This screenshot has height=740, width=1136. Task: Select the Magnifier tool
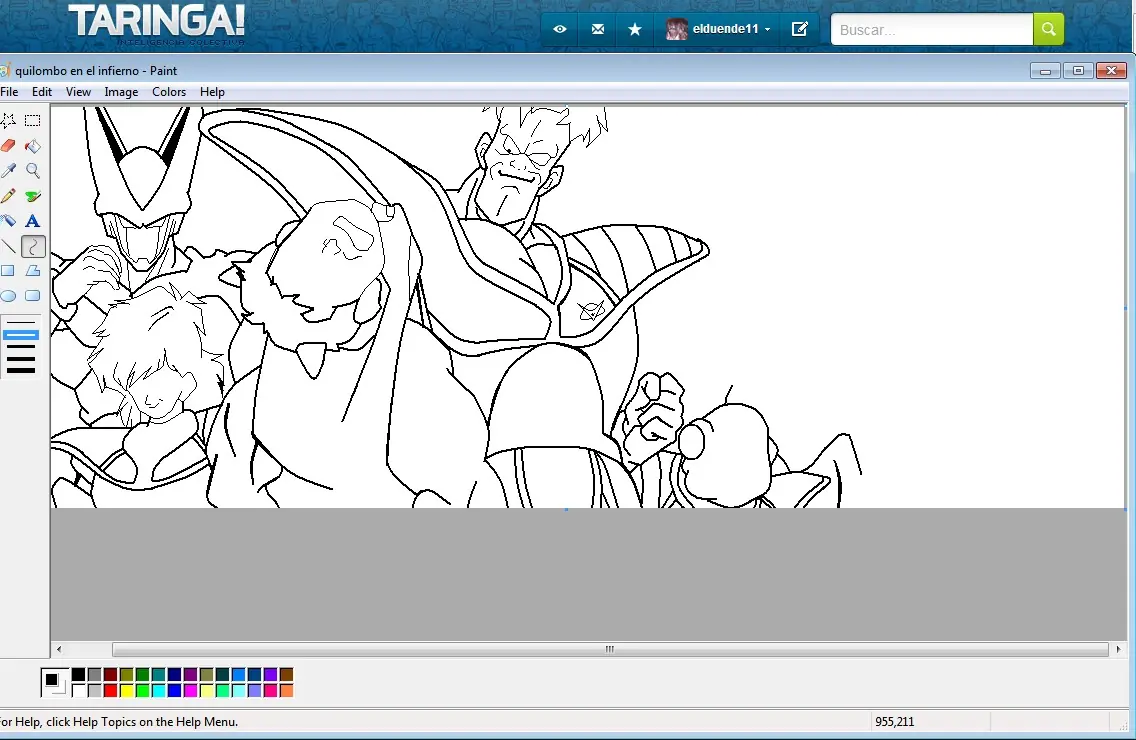click(x=33, y=170)
